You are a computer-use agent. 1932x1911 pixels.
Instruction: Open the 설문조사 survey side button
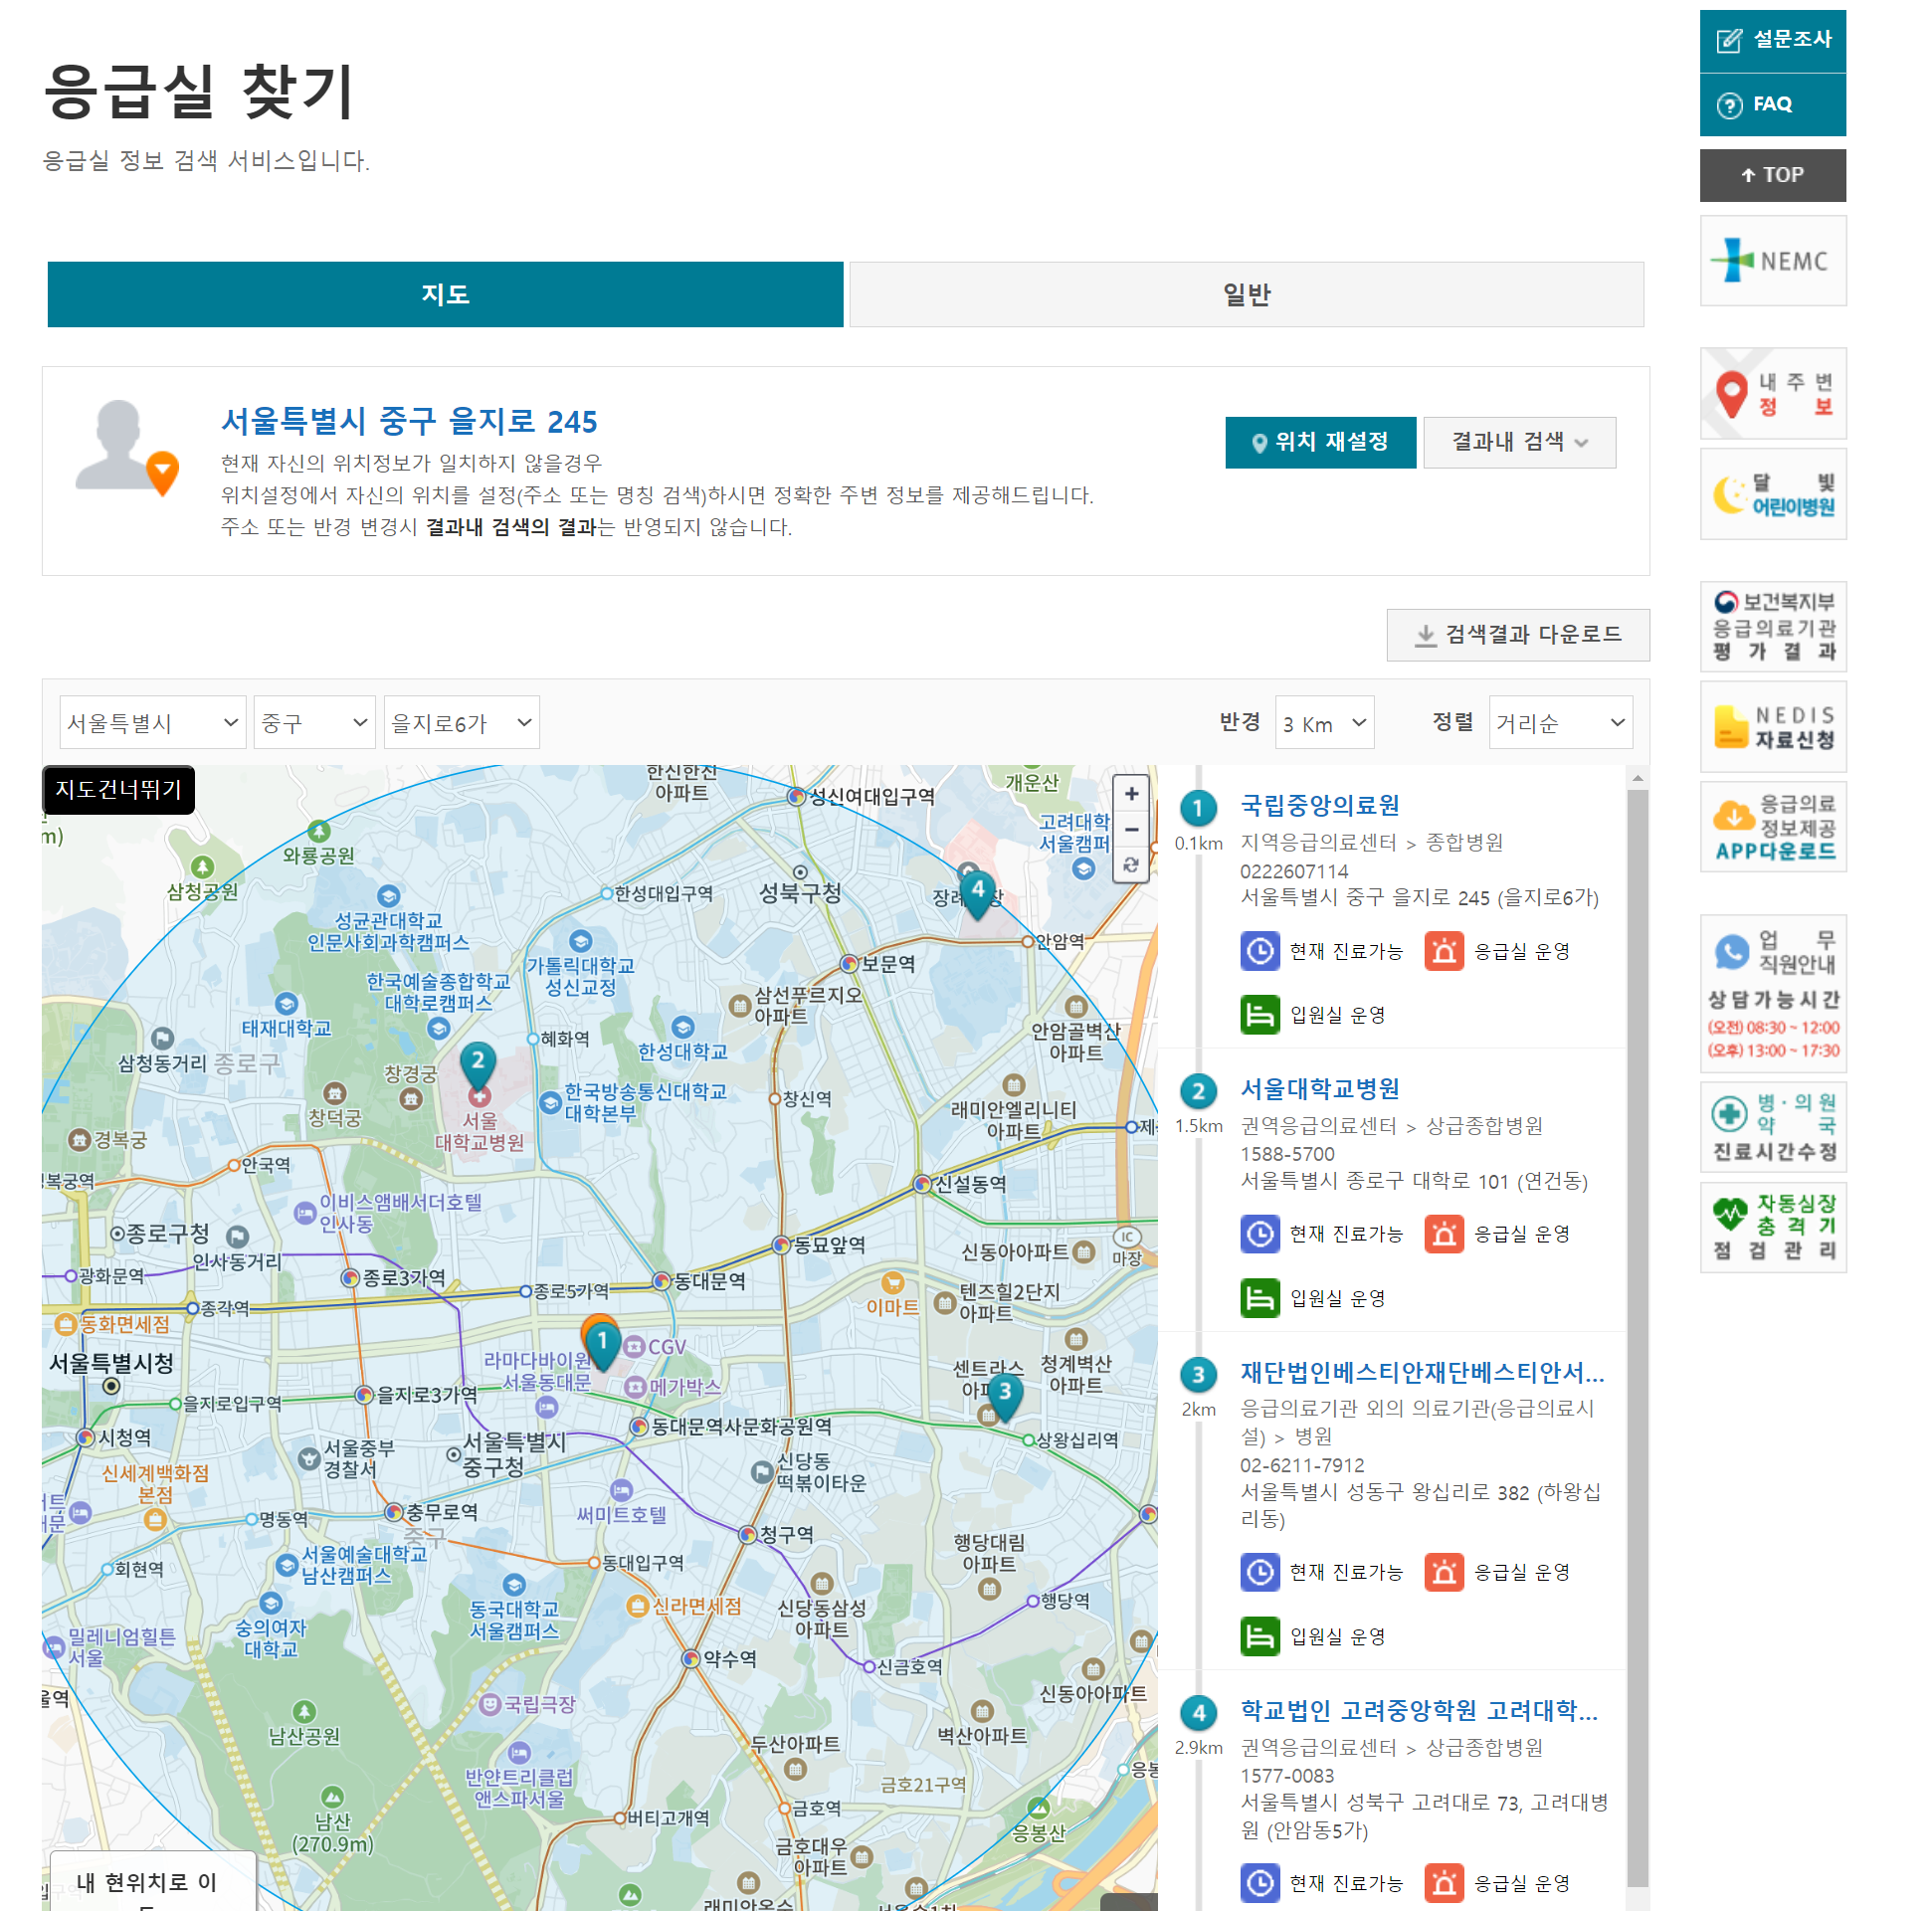1773,40
